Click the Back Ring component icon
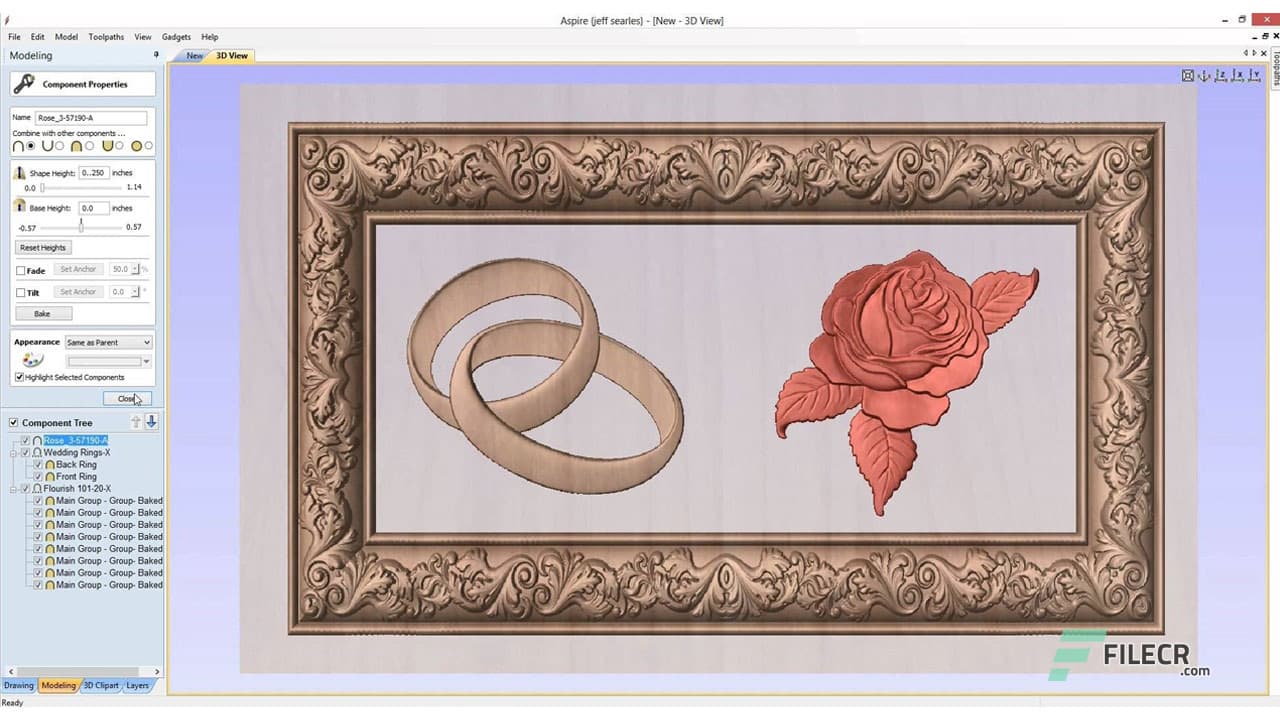Viewport: 1280px width, 720px height. tap(50, 464)
